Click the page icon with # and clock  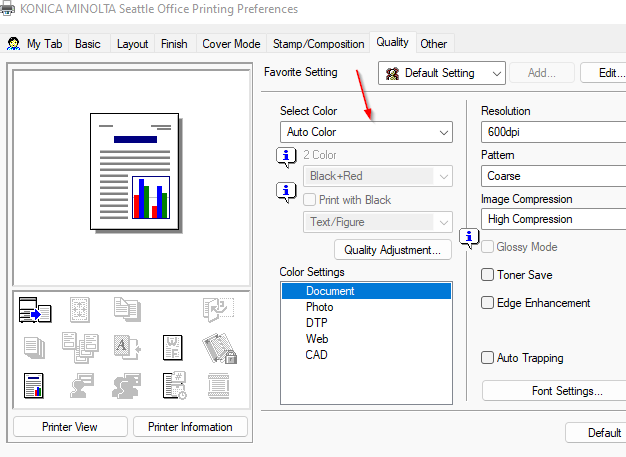coord(174,386)
